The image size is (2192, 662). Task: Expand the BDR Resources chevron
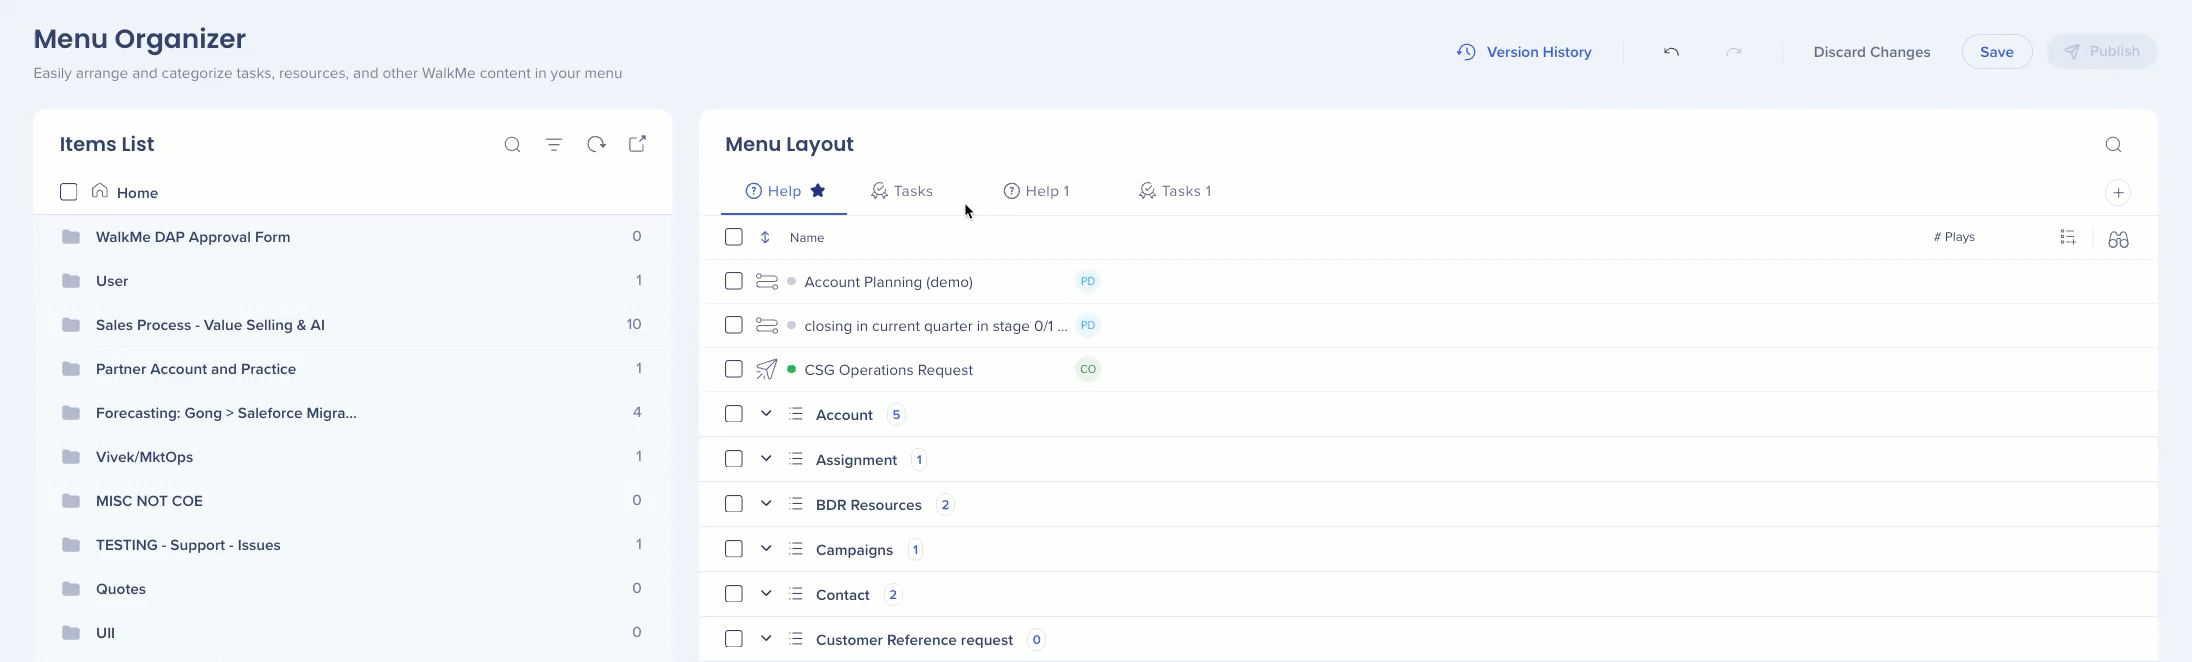(x=766, y=504)
